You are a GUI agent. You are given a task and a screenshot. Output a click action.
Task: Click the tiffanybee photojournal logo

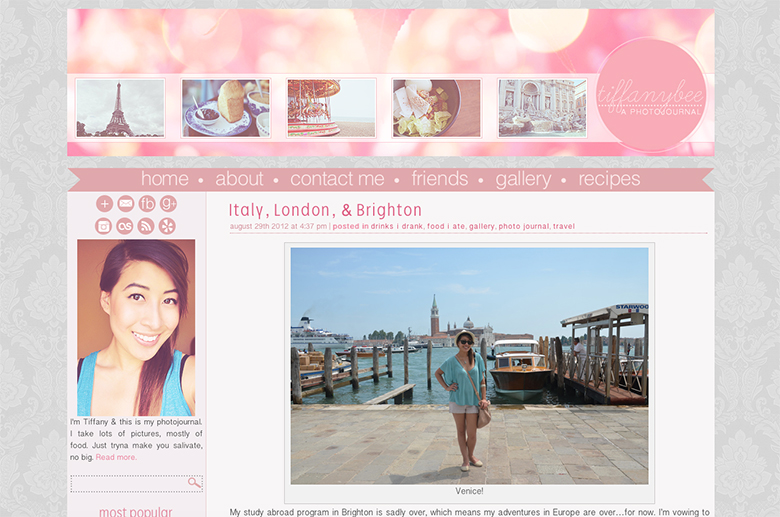coord(651,95)
